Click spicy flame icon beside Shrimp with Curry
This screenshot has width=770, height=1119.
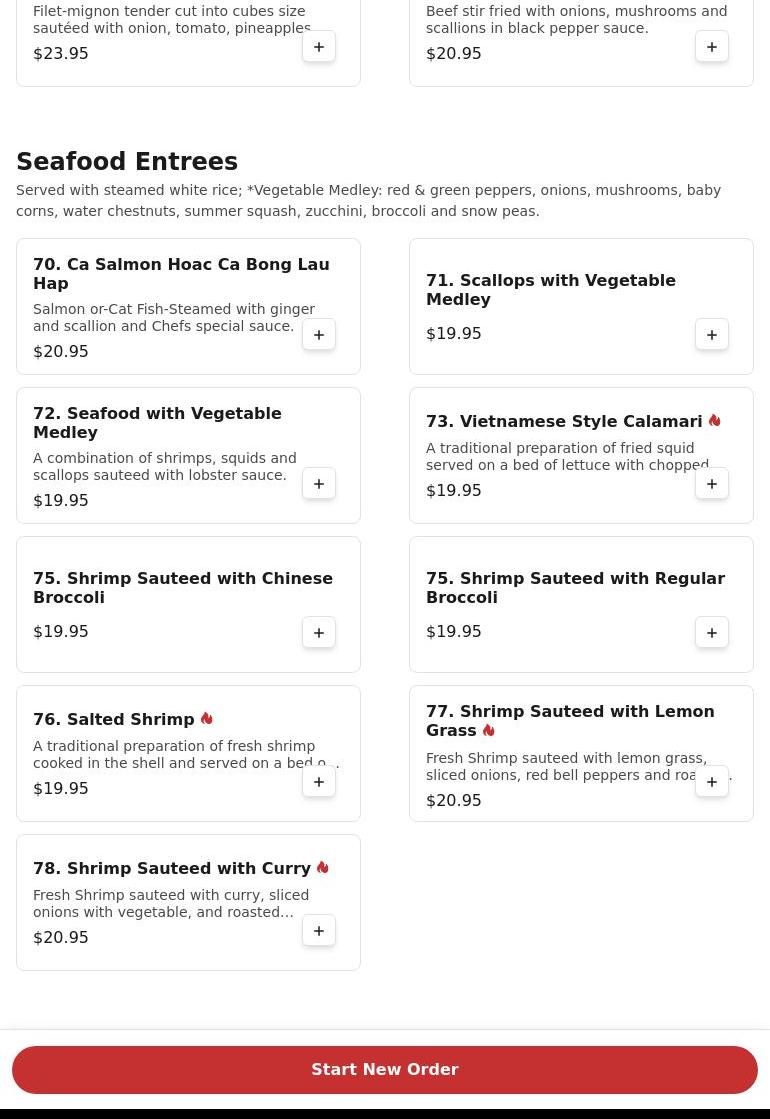point(323,868)
